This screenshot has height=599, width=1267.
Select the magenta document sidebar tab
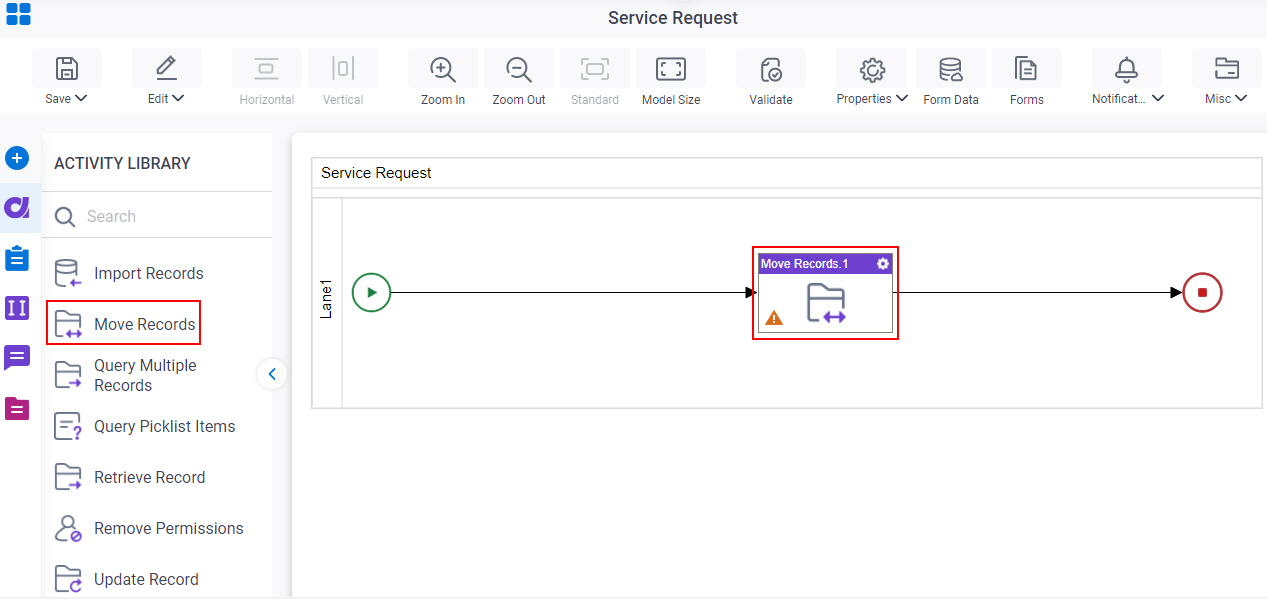tap(17, 408)
